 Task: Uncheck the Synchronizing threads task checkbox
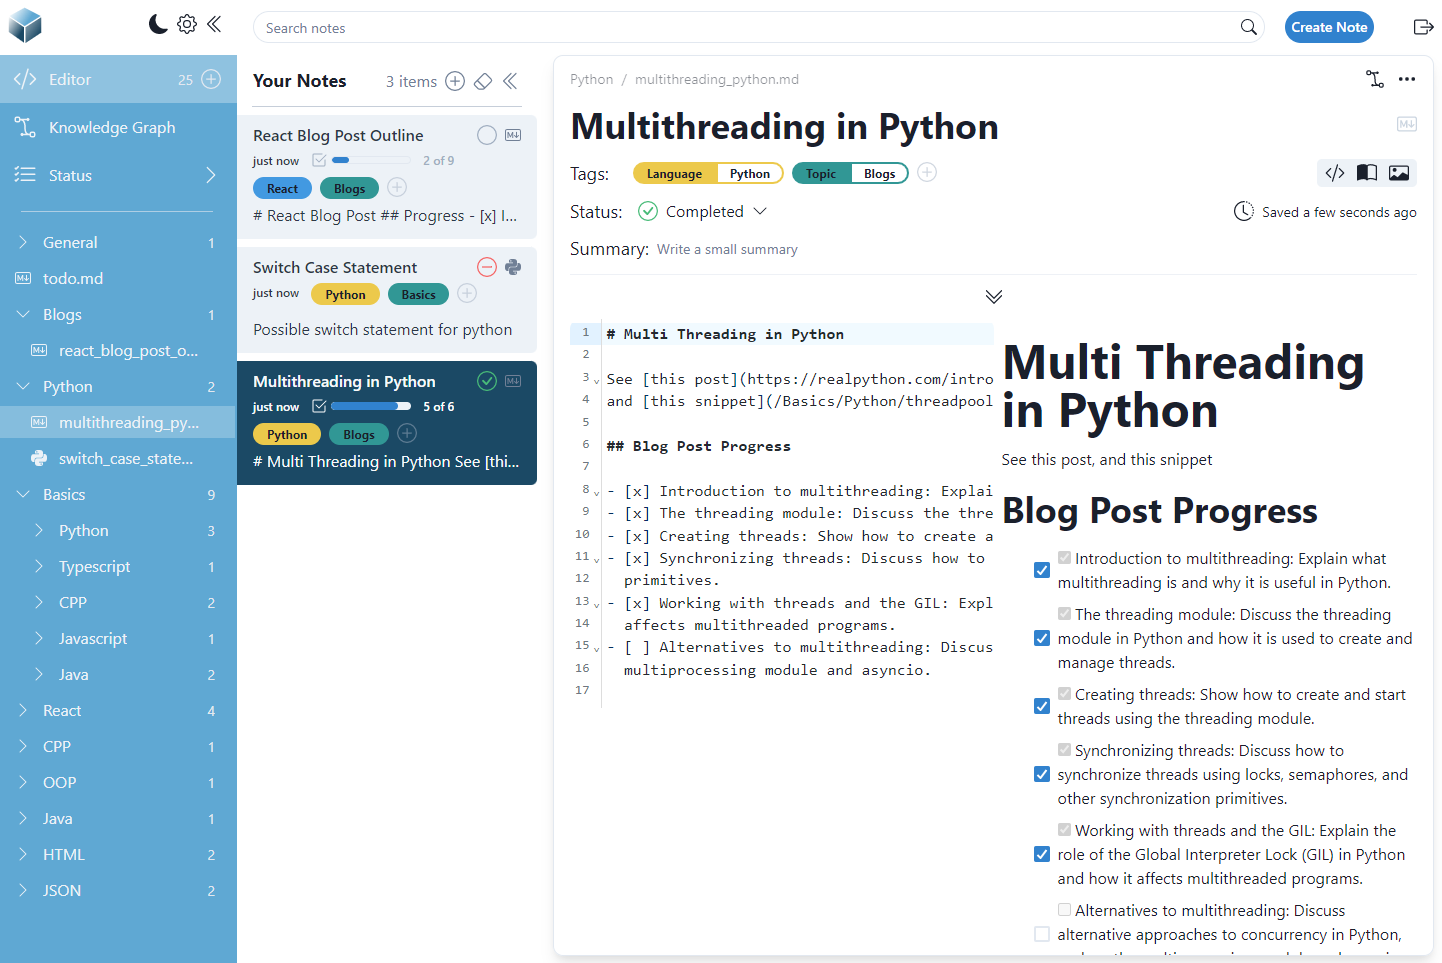(1042, 774)
